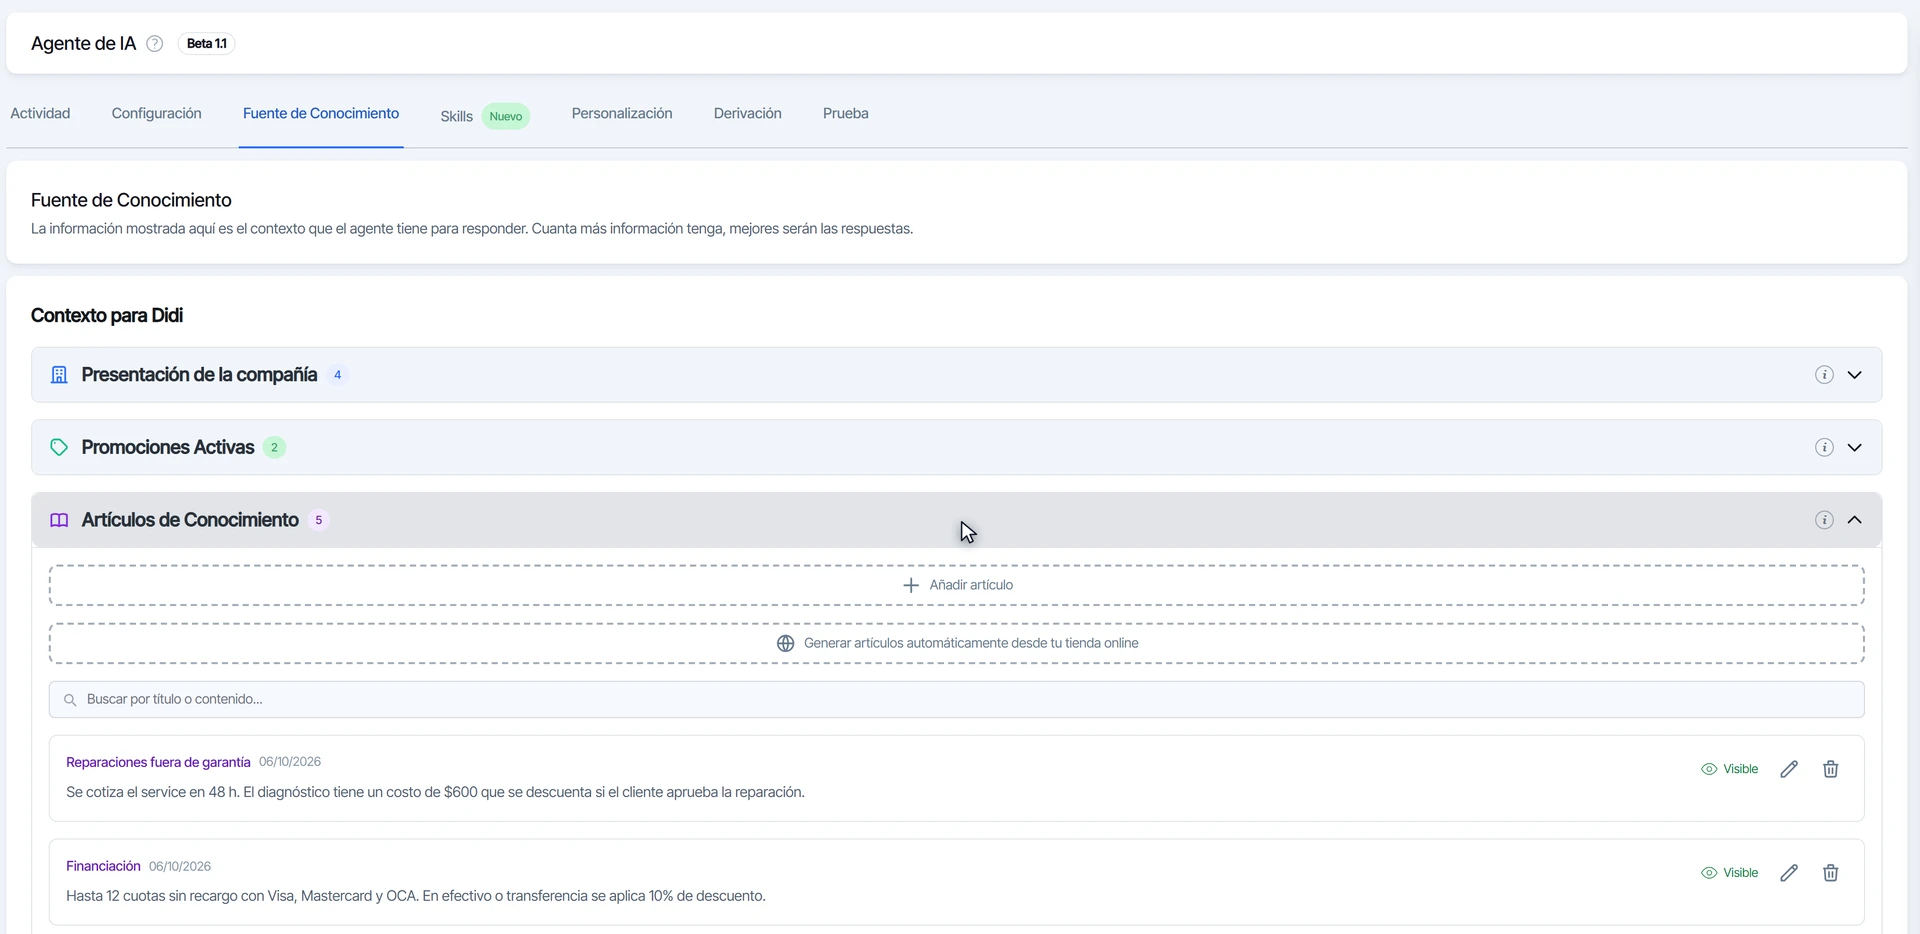This screenshot has width=1920, height=934.
Task: Edit the Reparaciones fuera de garantía article
Action: click(x=1789, y=769)
